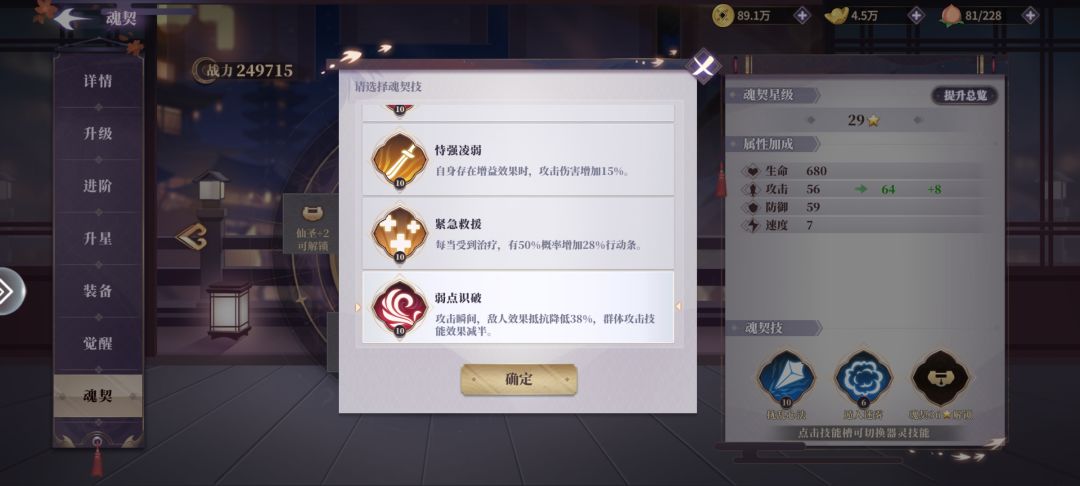Go to the 升星 tab
Viewport: 1080px width, 486px height.
click(x=98, y=238)
